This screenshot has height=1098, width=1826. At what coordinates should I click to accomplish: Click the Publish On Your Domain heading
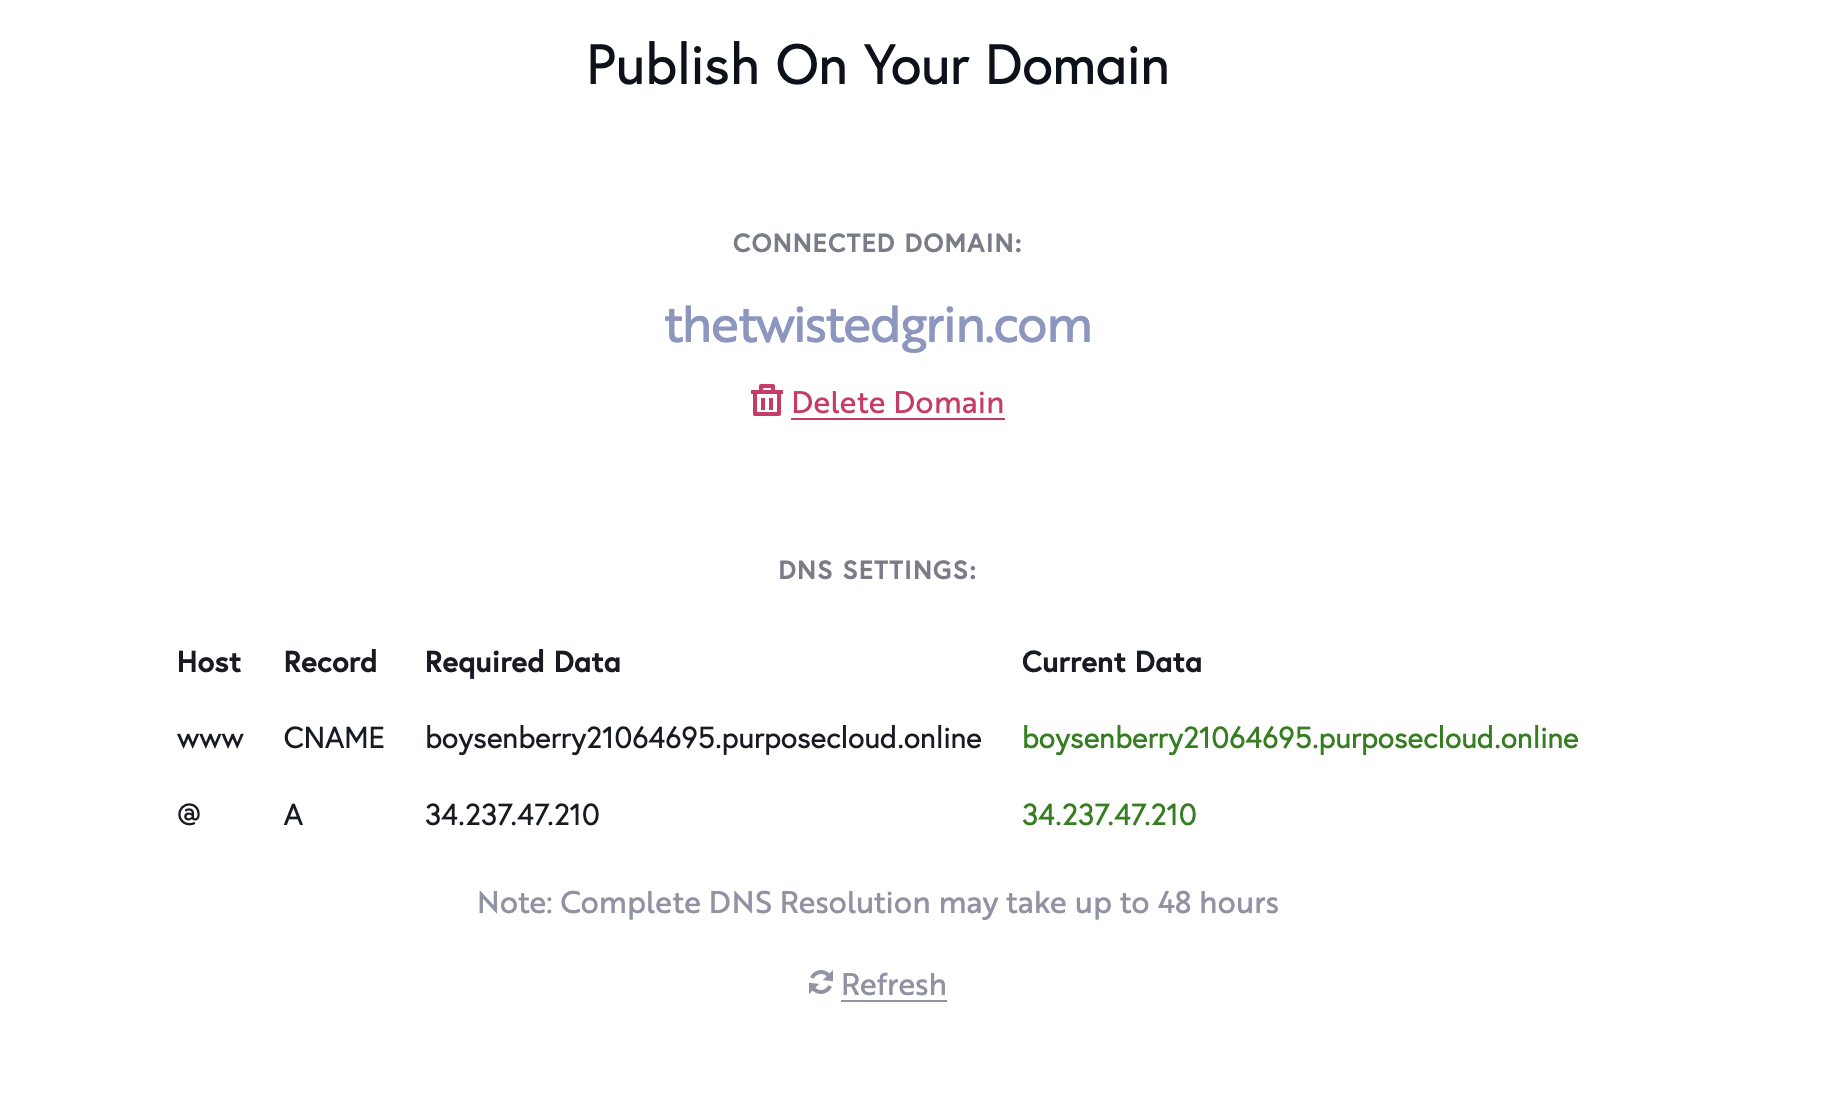click(x=878, y=65)
